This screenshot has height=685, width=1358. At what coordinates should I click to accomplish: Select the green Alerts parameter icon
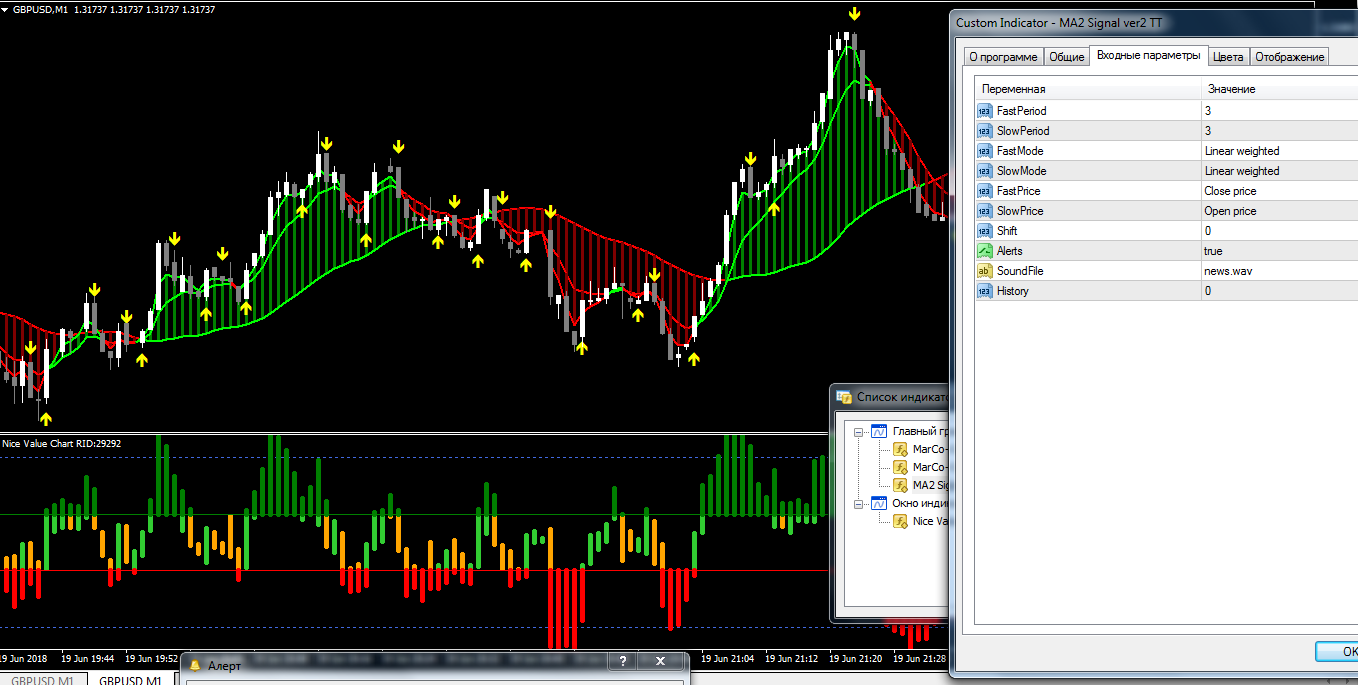[985, 251]
